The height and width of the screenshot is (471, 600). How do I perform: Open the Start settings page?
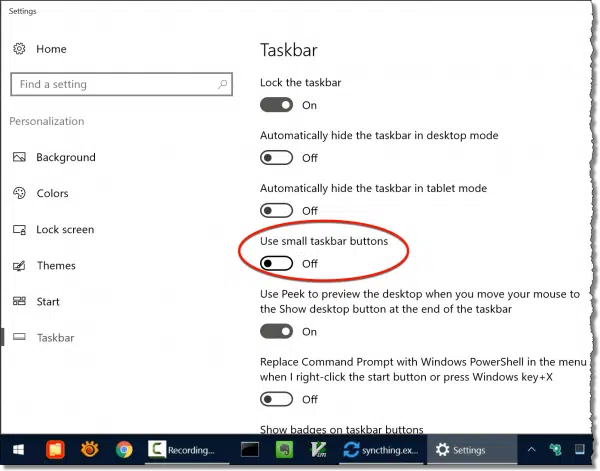click(x=48, y=302)
